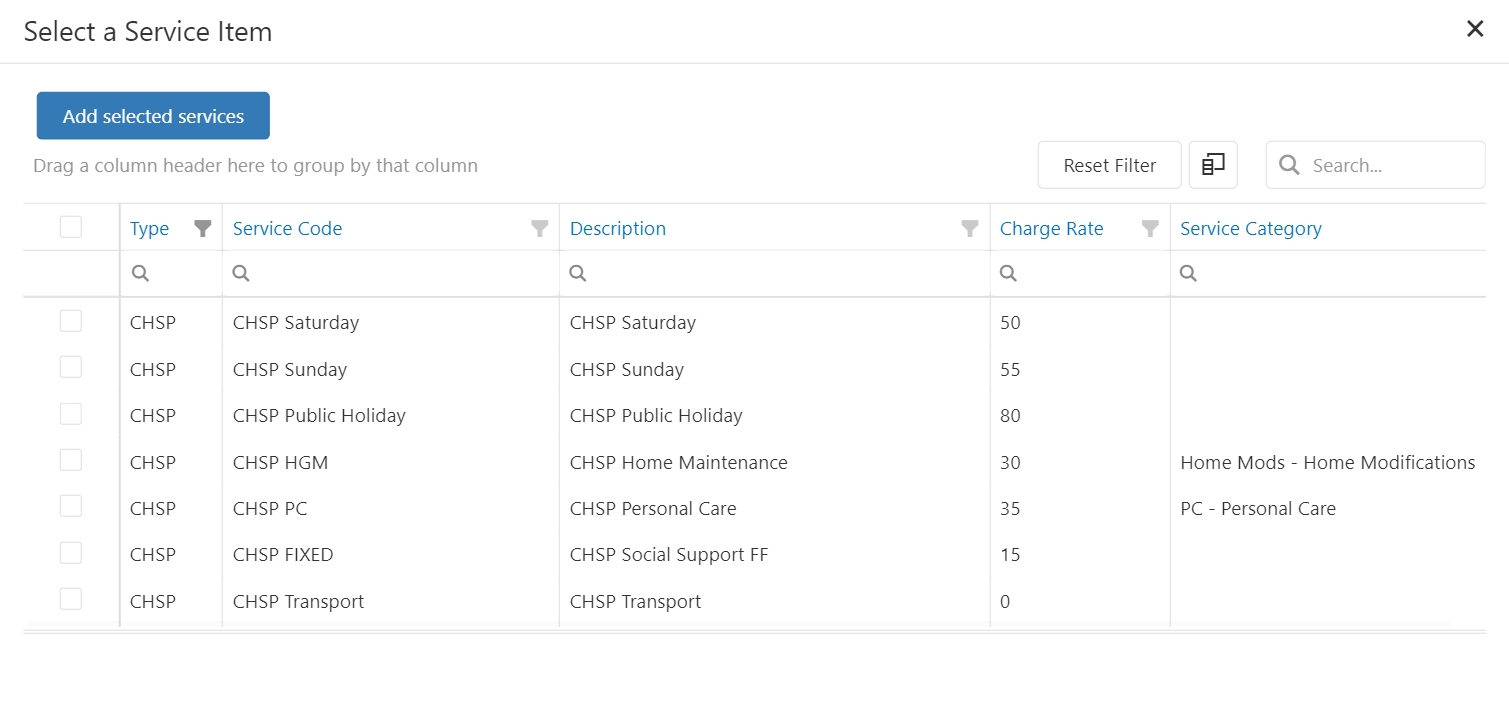Tick the CHSP Sunday row checkbox

[71, 367]
